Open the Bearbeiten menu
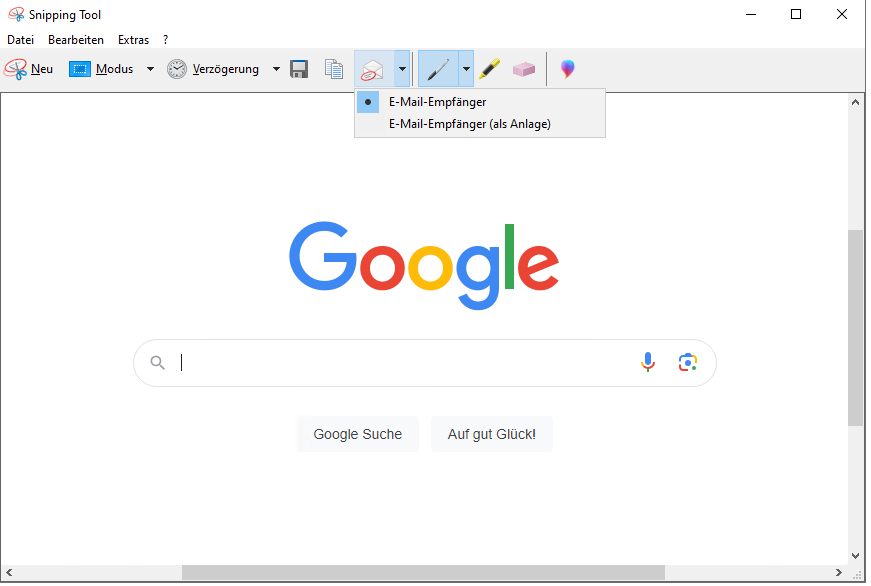Screen dimensions: 871x586 tap(76, 40)
